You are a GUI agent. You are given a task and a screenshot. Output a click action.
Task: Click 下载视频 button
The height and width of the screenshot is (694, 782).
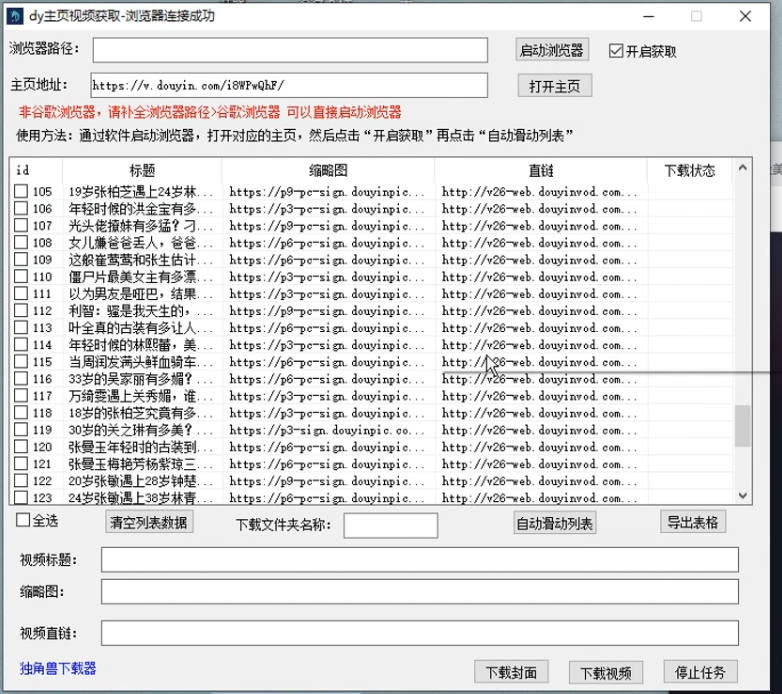pyautogui.click(x=605, y=672)
